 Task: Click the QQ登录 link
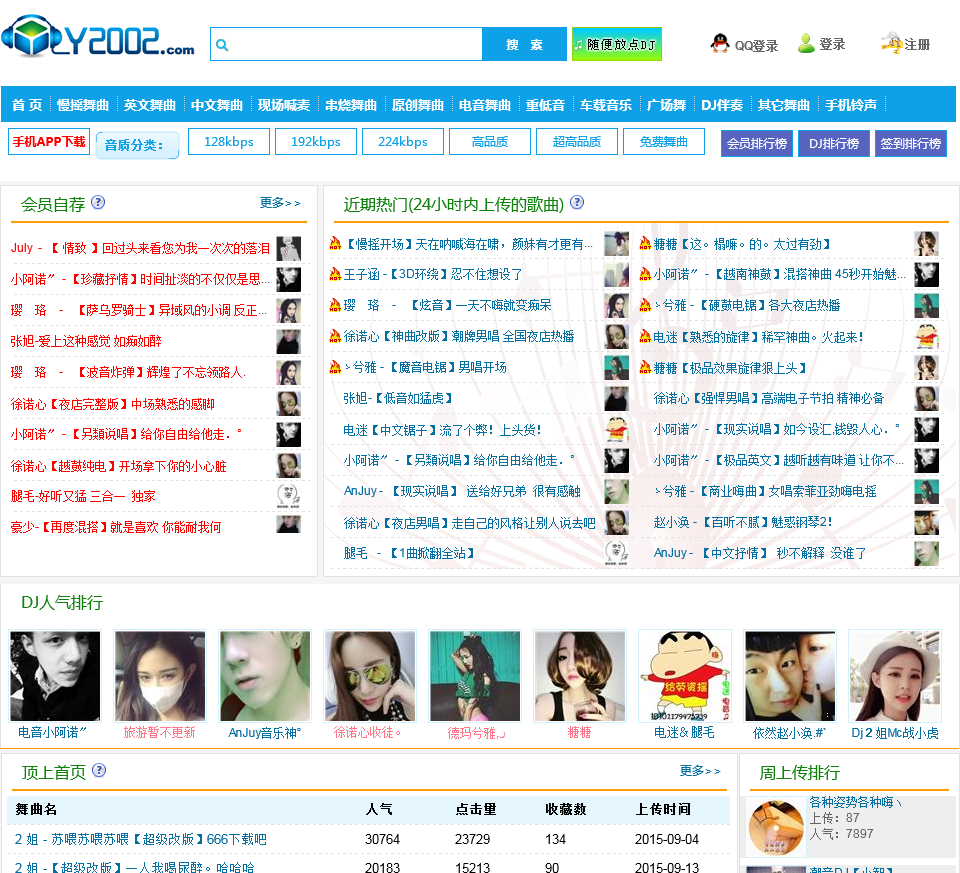pyautogui.click(x=756, y=45)
